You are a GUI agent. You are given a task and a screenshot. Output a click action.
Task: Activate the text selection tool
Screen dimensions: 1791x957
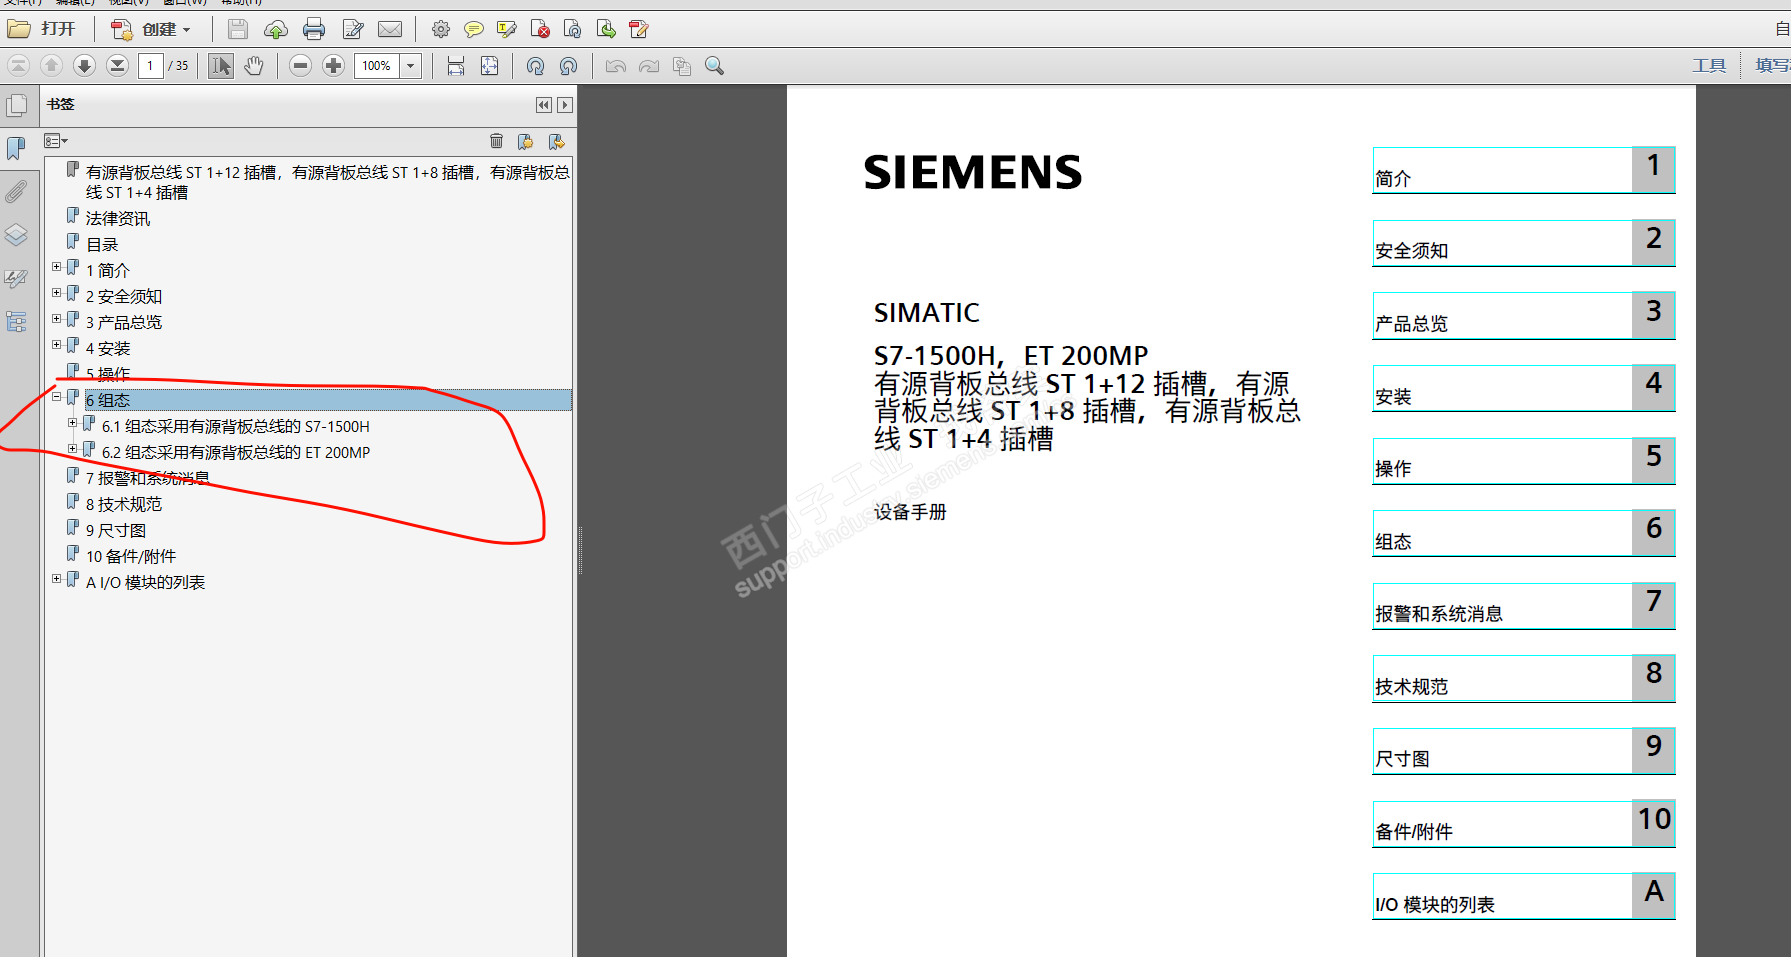click(221, 66)
